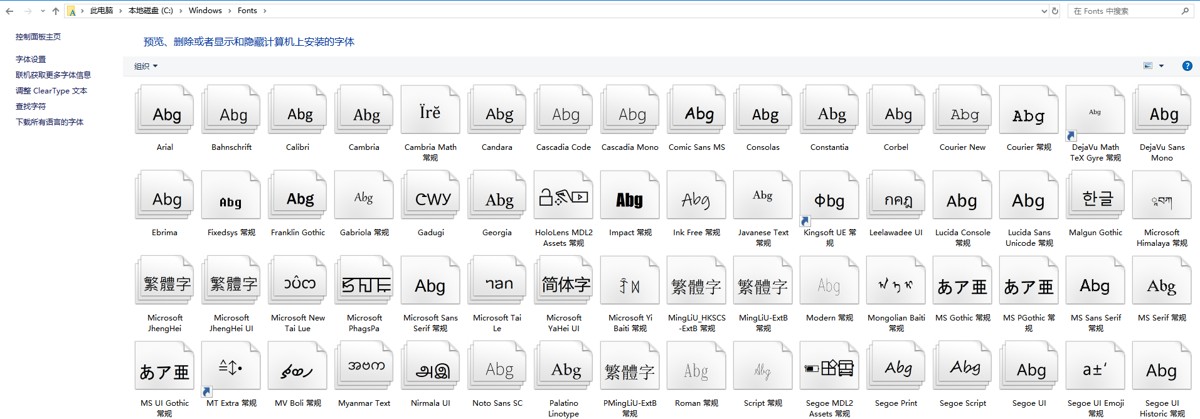Go up one folder level
The image size is (1200, 419).
[x=55, y=11]
